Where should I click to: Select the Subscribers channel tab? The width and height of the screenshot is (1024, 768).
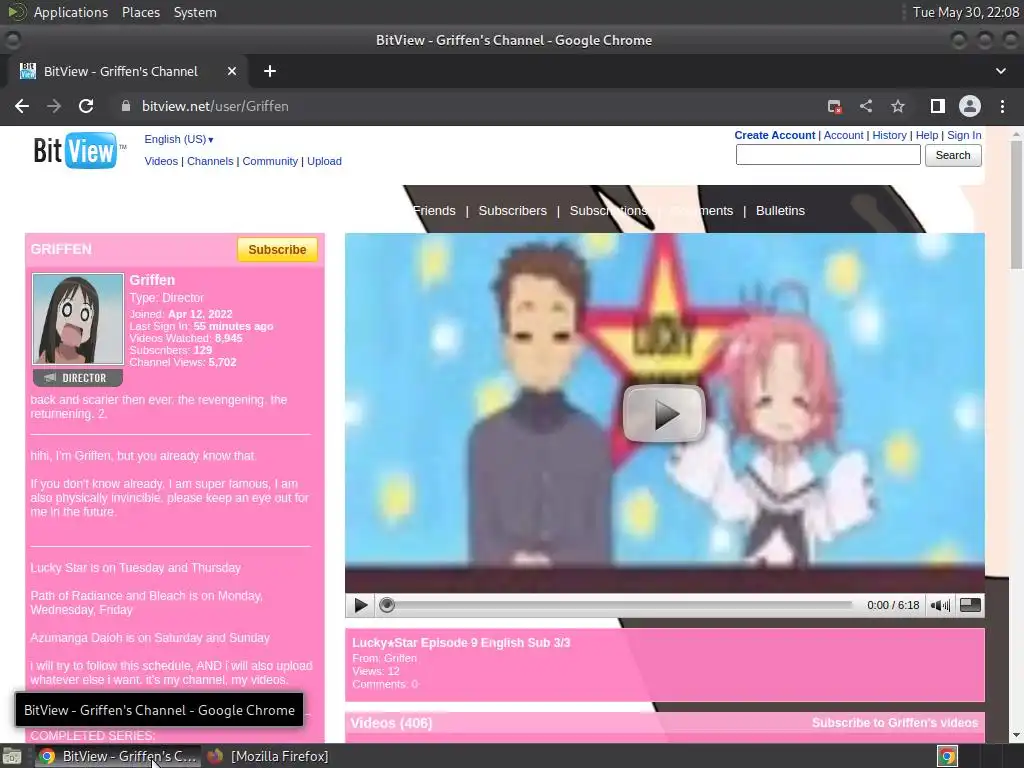tap(513, 211)
